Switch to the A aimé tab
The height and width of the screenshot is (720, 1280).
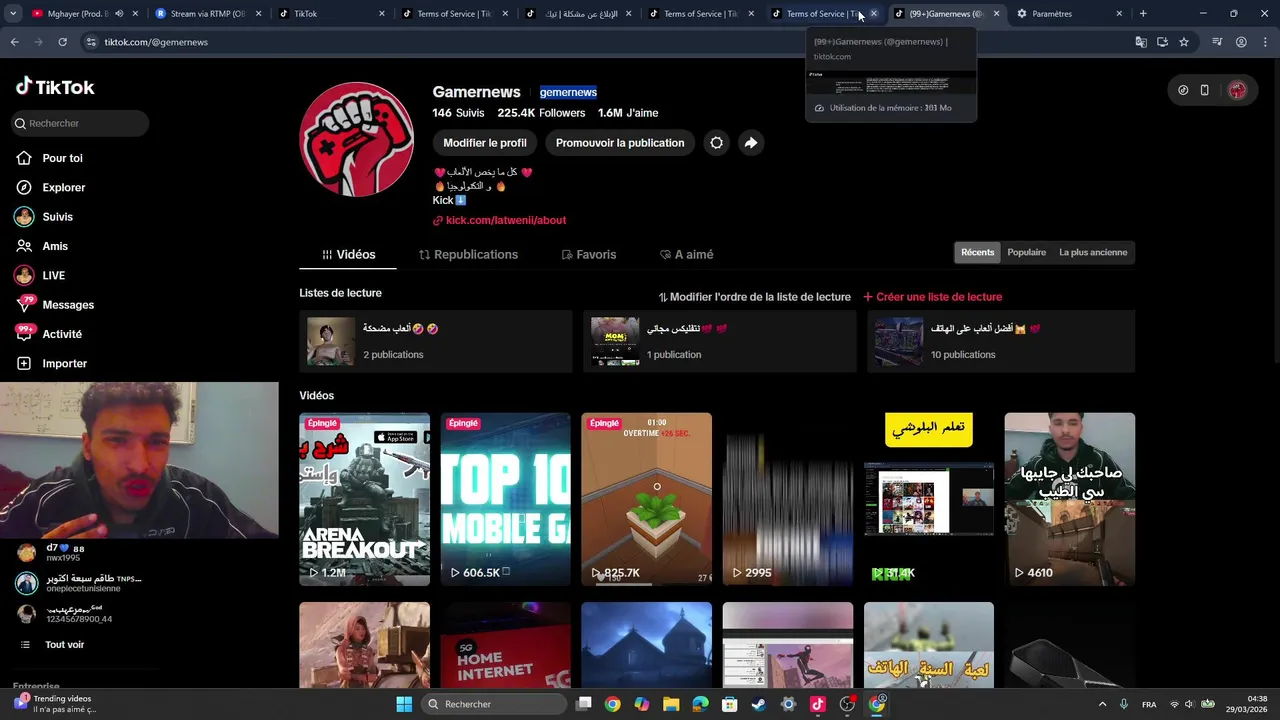point(686,254)
